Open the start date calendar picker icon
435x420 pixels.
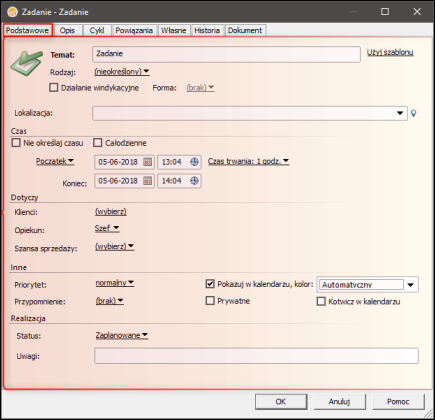pyautogui.click(x=147, y=162)
